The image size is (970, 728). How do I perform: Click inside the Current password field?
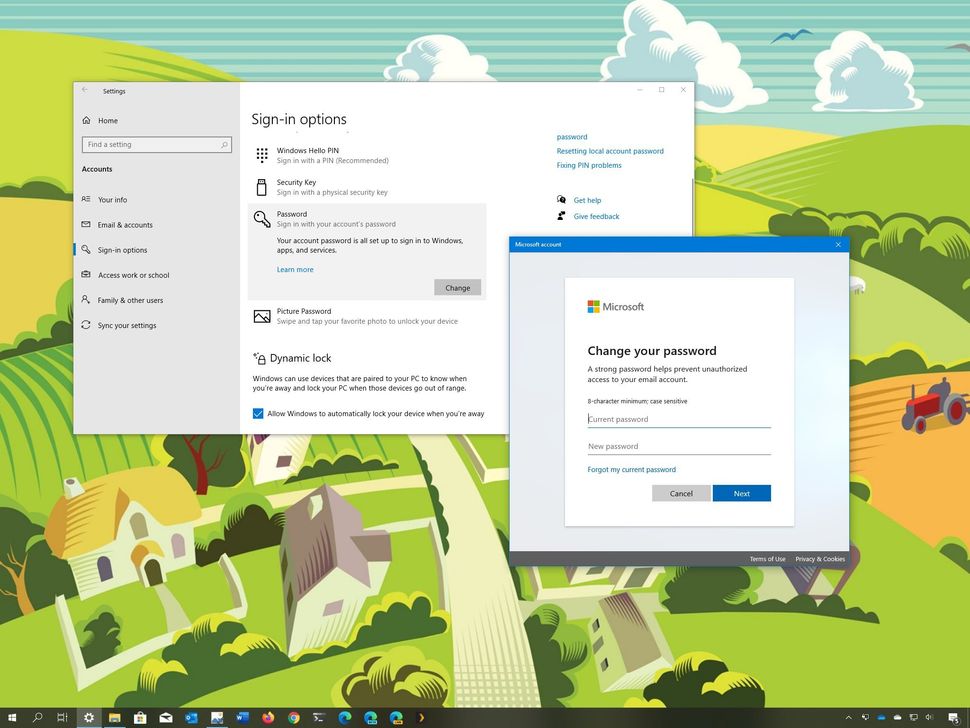660,419
